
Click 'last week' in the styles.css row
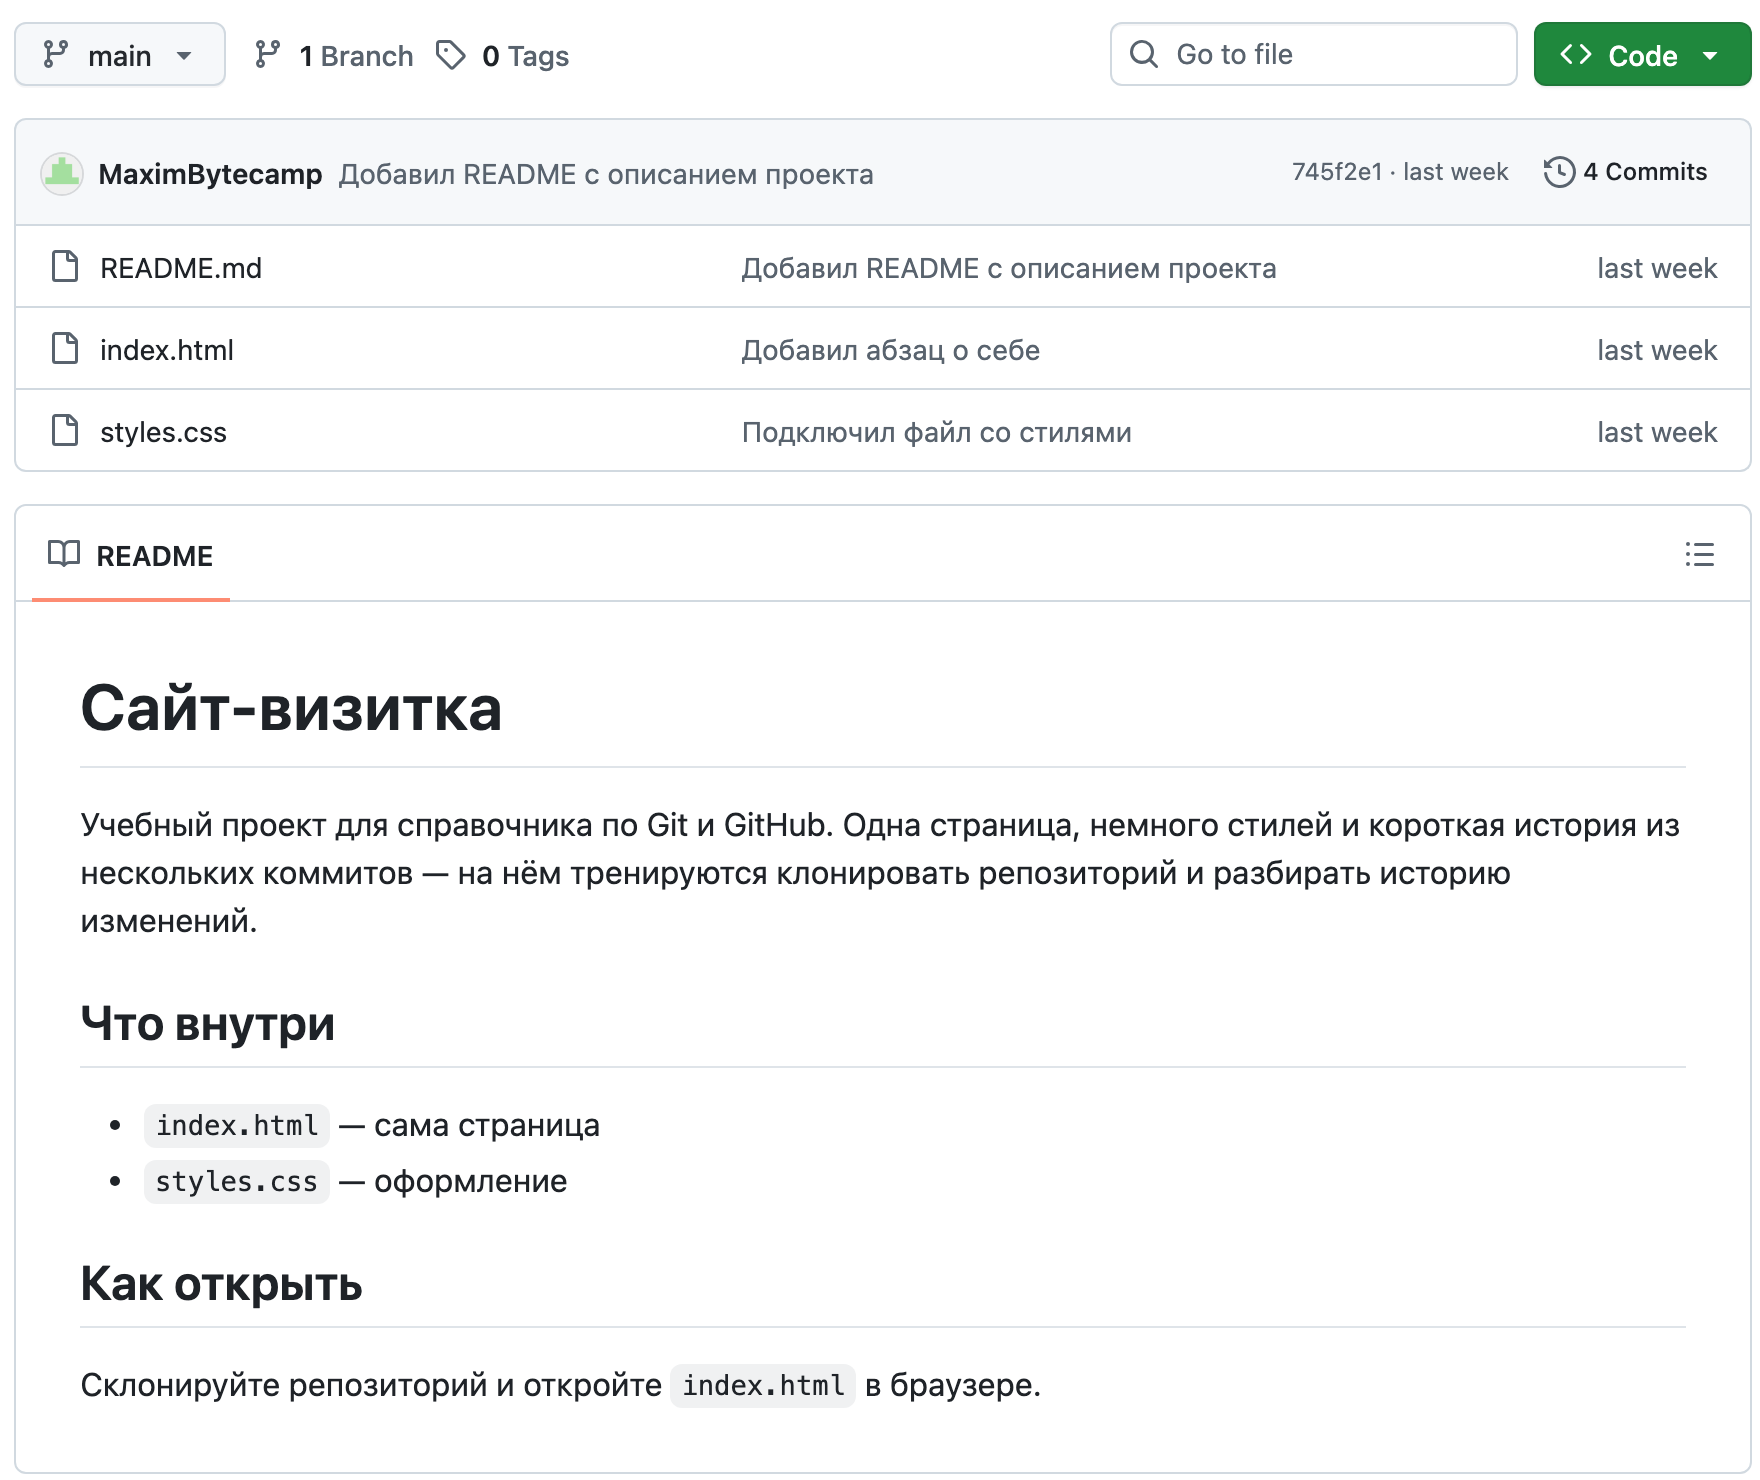tap(1657, 432)
